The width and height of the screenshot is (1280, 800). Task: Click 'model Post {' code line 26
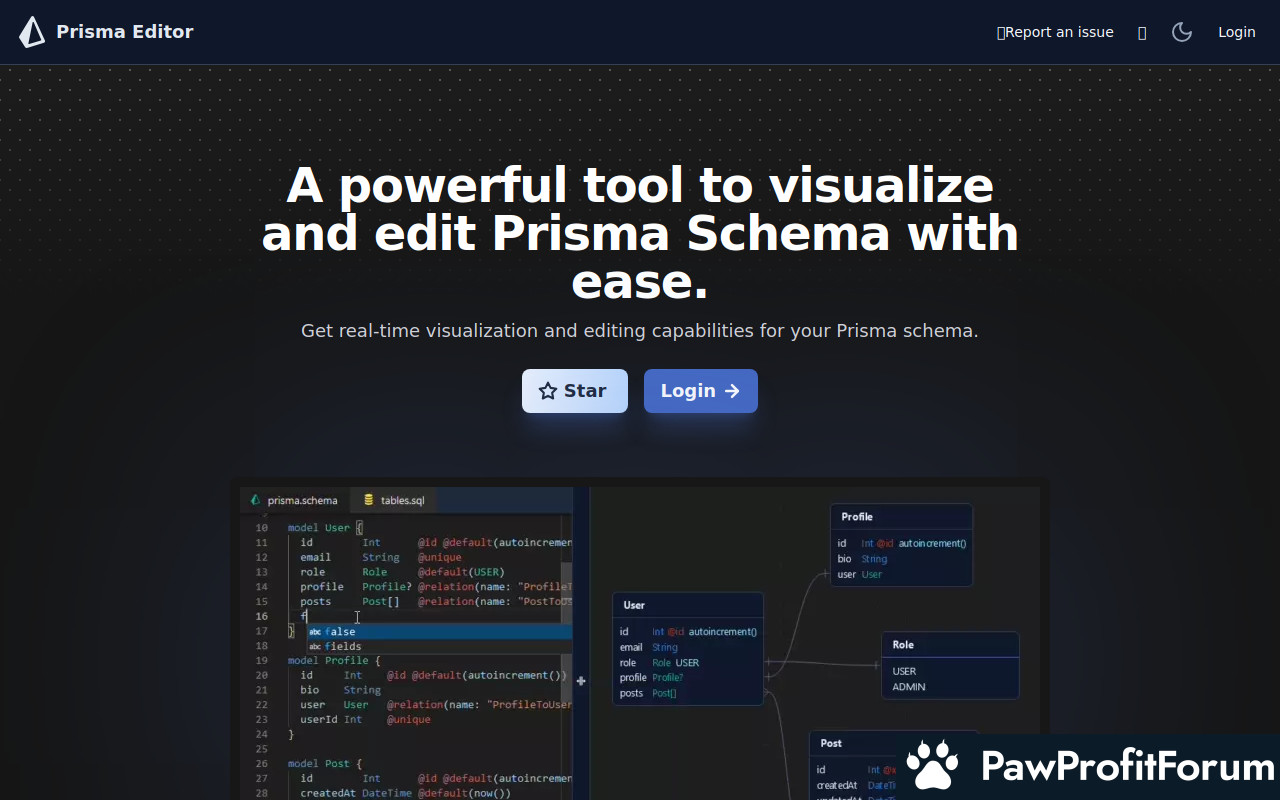pyautogui.click(x=325, y=764)
